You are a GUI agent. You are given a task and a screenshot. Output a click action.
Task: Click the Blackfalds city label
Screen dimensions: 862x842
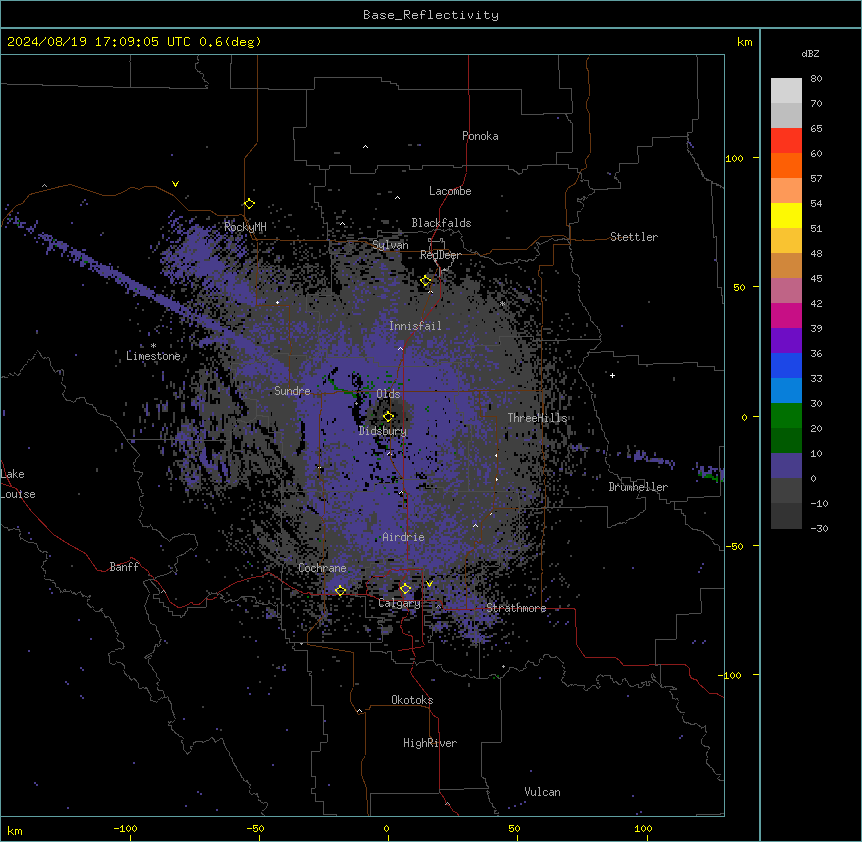coord(441,223)
